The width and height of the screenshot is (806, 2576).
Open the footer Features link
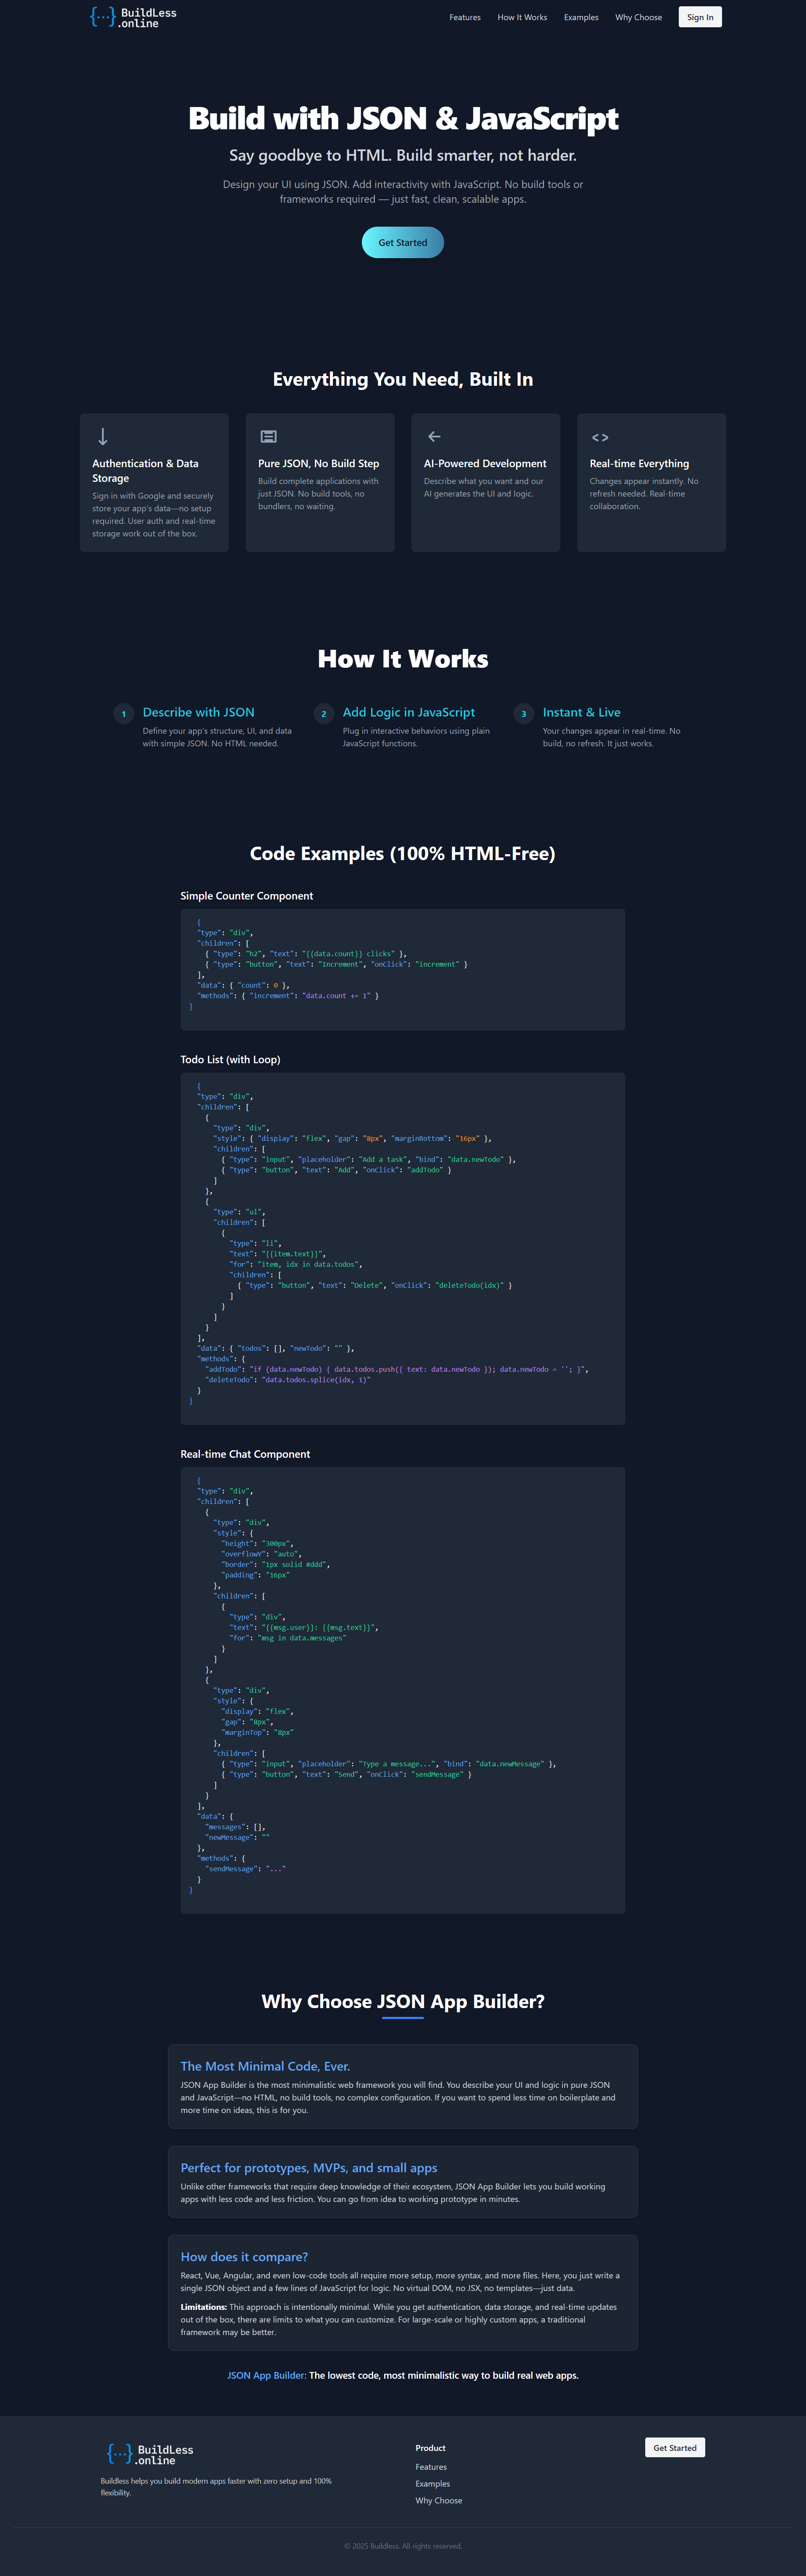[431, 2467]
